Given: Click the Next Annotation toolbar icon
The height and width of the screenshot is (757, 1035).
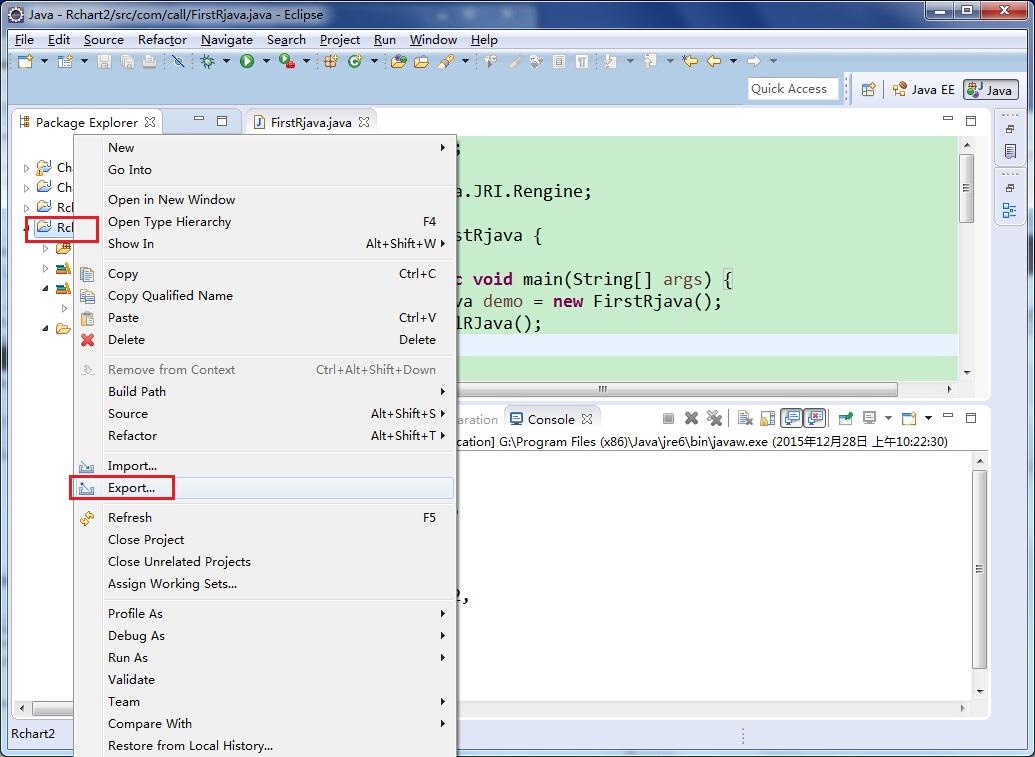Looking at the screenshot, I should 610,61.
